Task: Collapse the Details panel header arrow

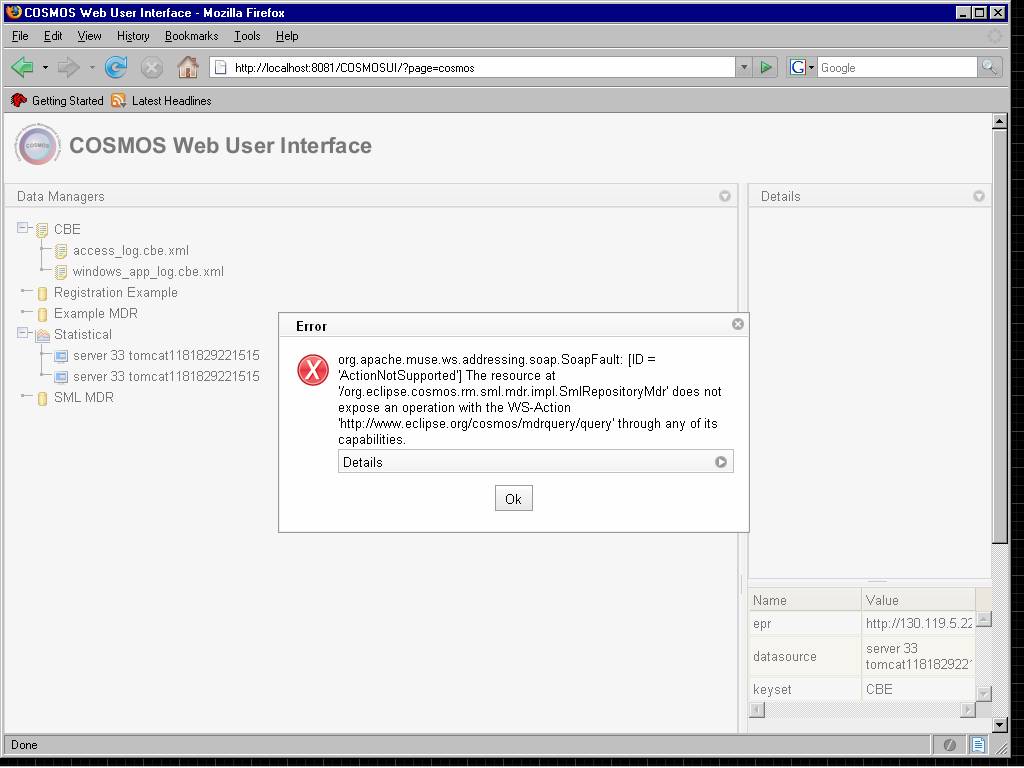Action: 979,196
